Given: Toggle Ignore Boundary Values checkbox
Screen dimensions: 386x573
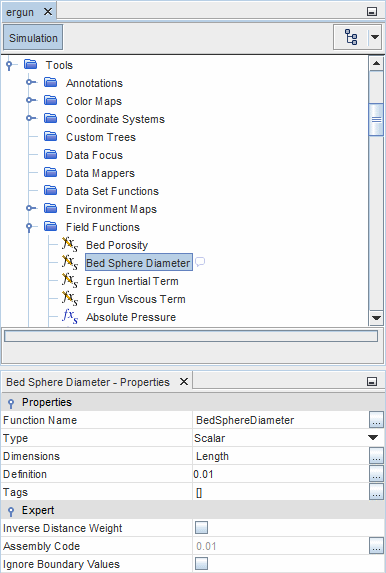Looking at the screenshot, I should (x=201, y=563).
